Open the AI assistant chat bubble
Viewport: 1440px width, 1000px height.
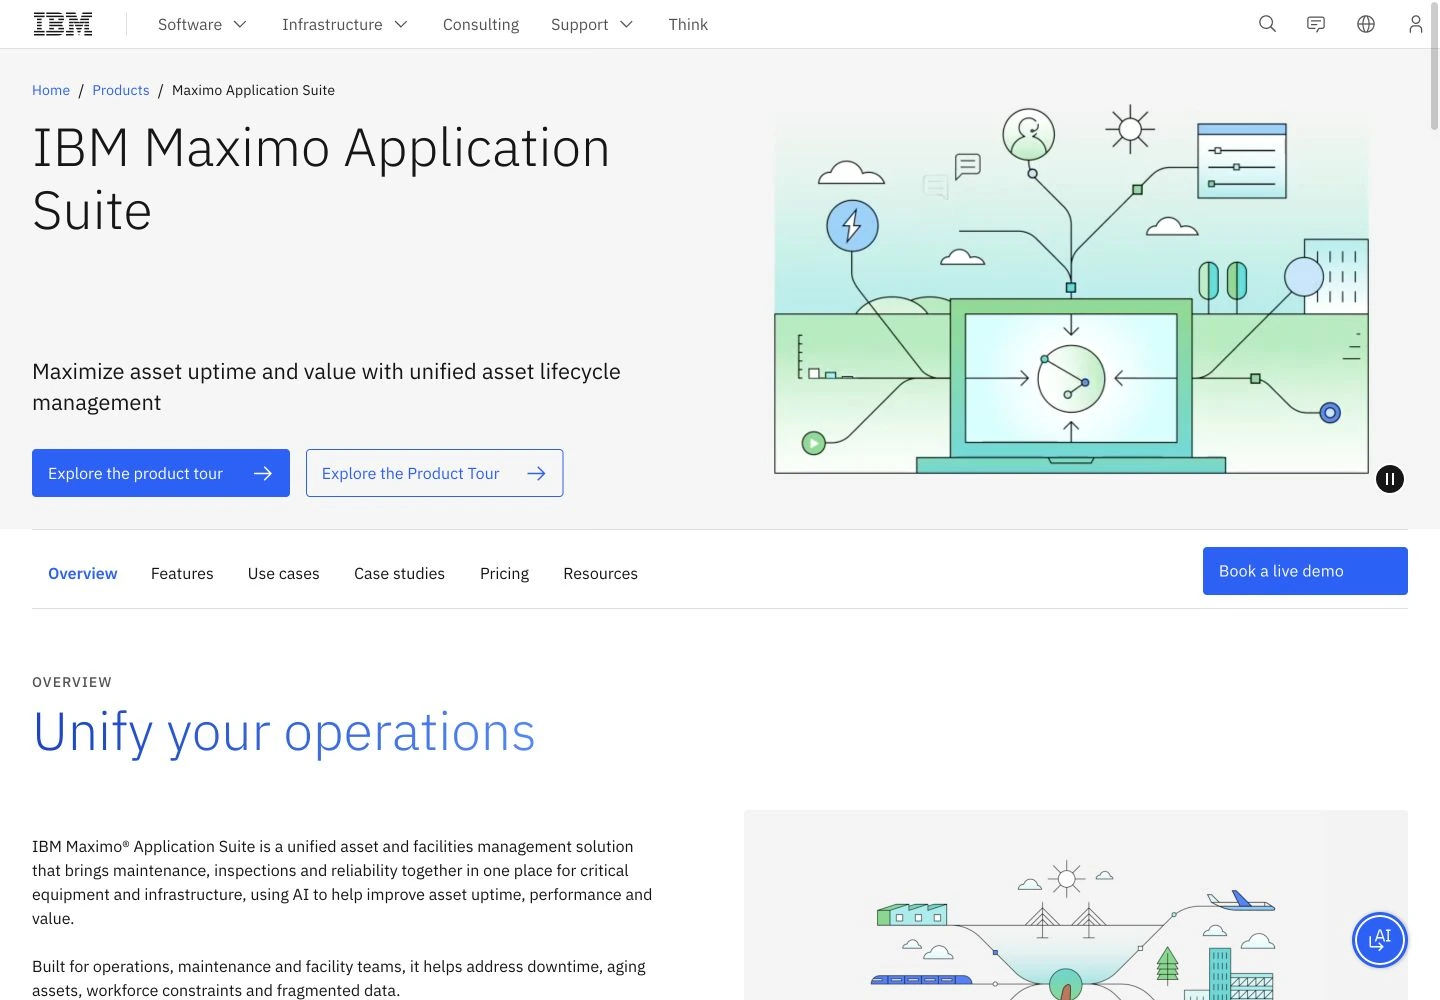coord(1380,940)
